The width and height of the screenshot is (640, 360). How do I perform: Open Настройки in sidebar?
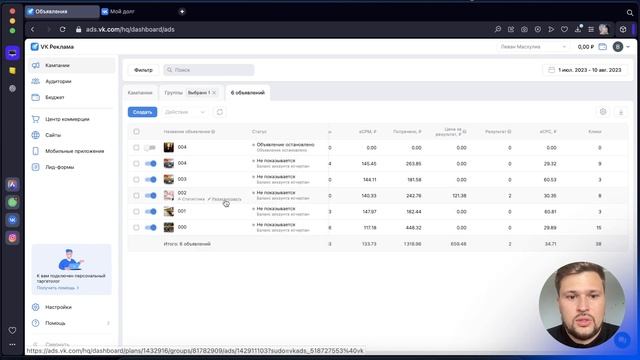tap(58, 307)
